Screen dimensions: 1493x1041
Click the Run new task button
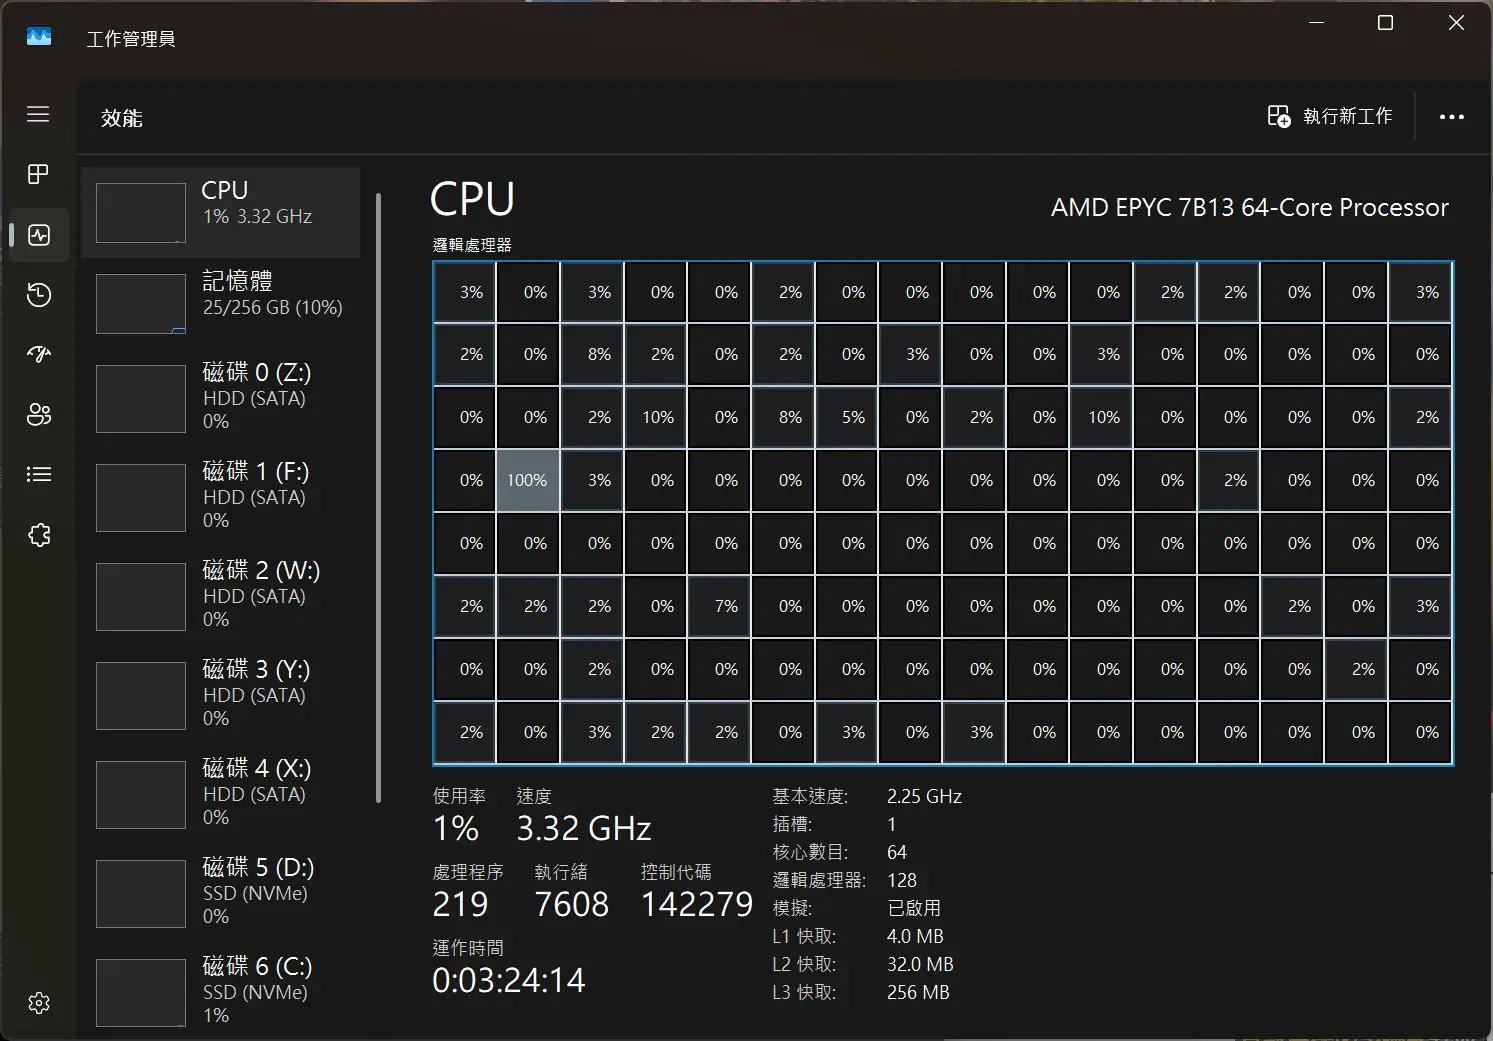pyautogui.click(x=1329, y=117)
